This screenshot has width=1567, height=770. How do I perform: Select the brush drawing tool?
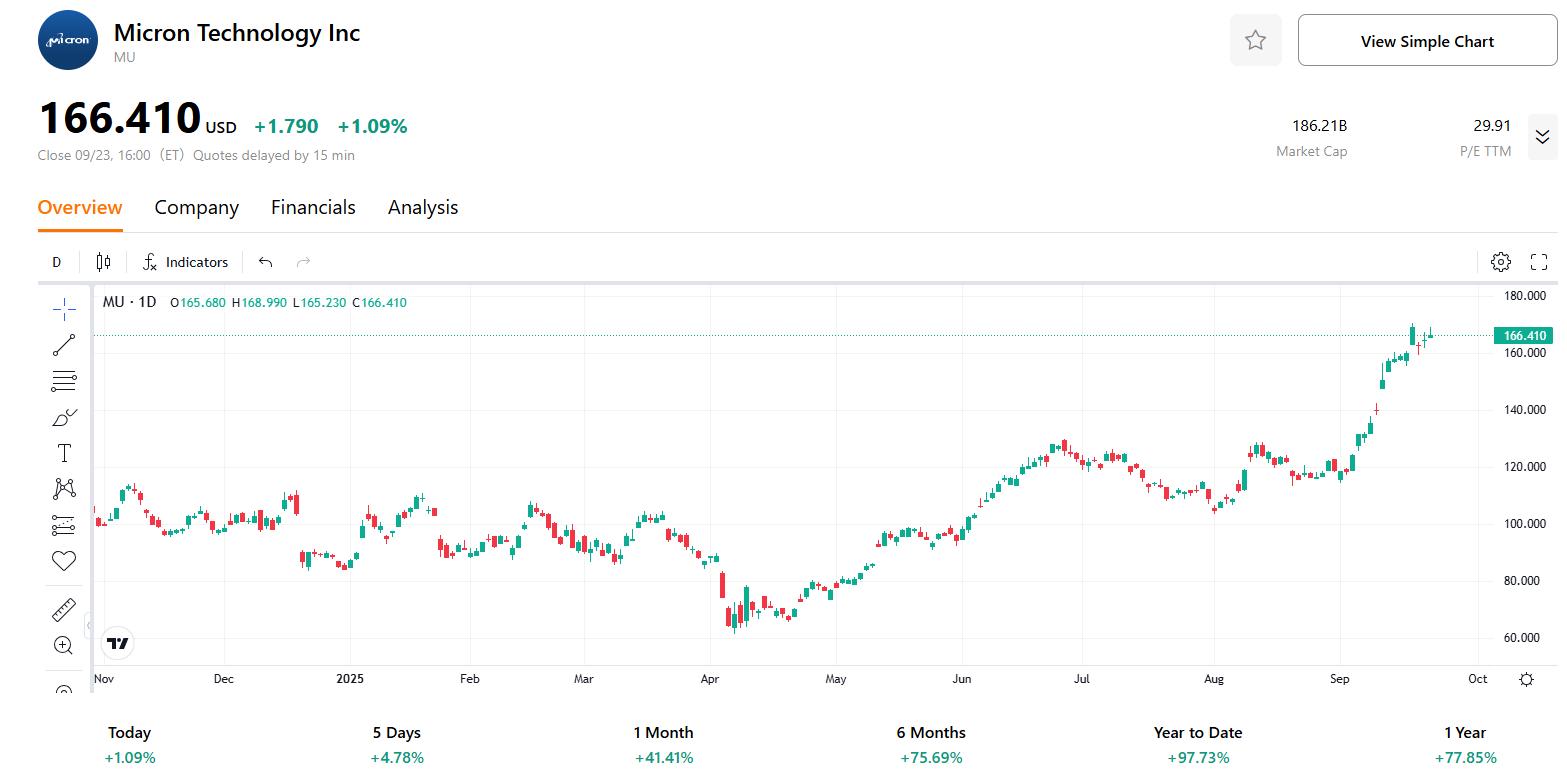pyautogui.click(x=62, y=417)
